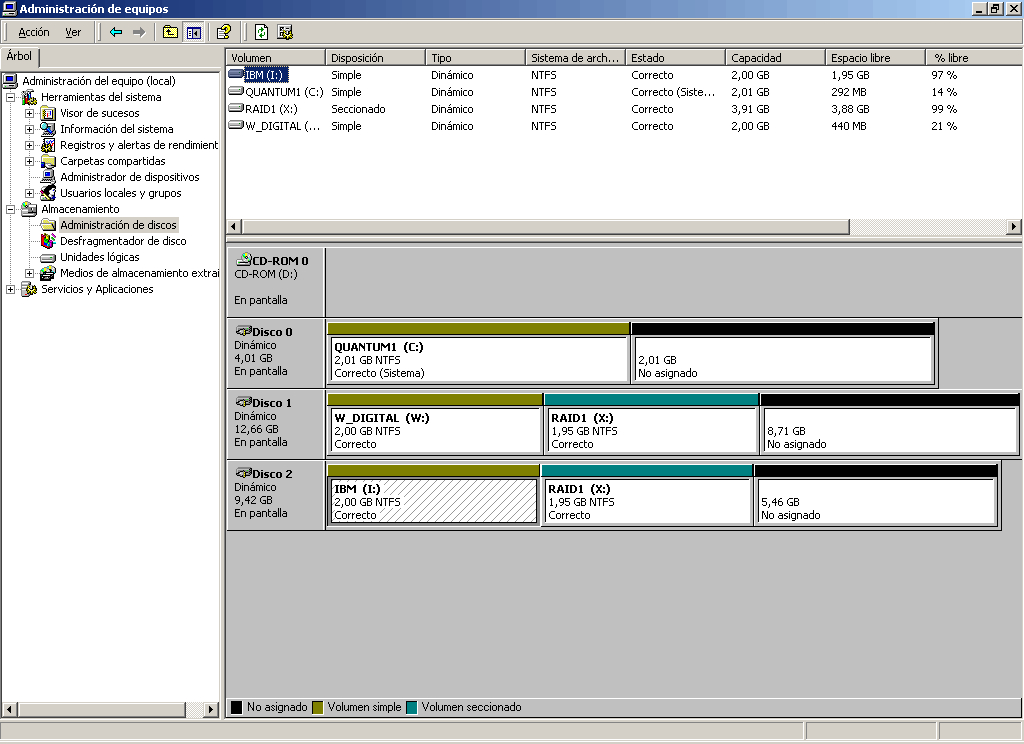Click the Back arrow toolbar icon
This screenshot has width=1024, height=744.
[x=116, y=32]
